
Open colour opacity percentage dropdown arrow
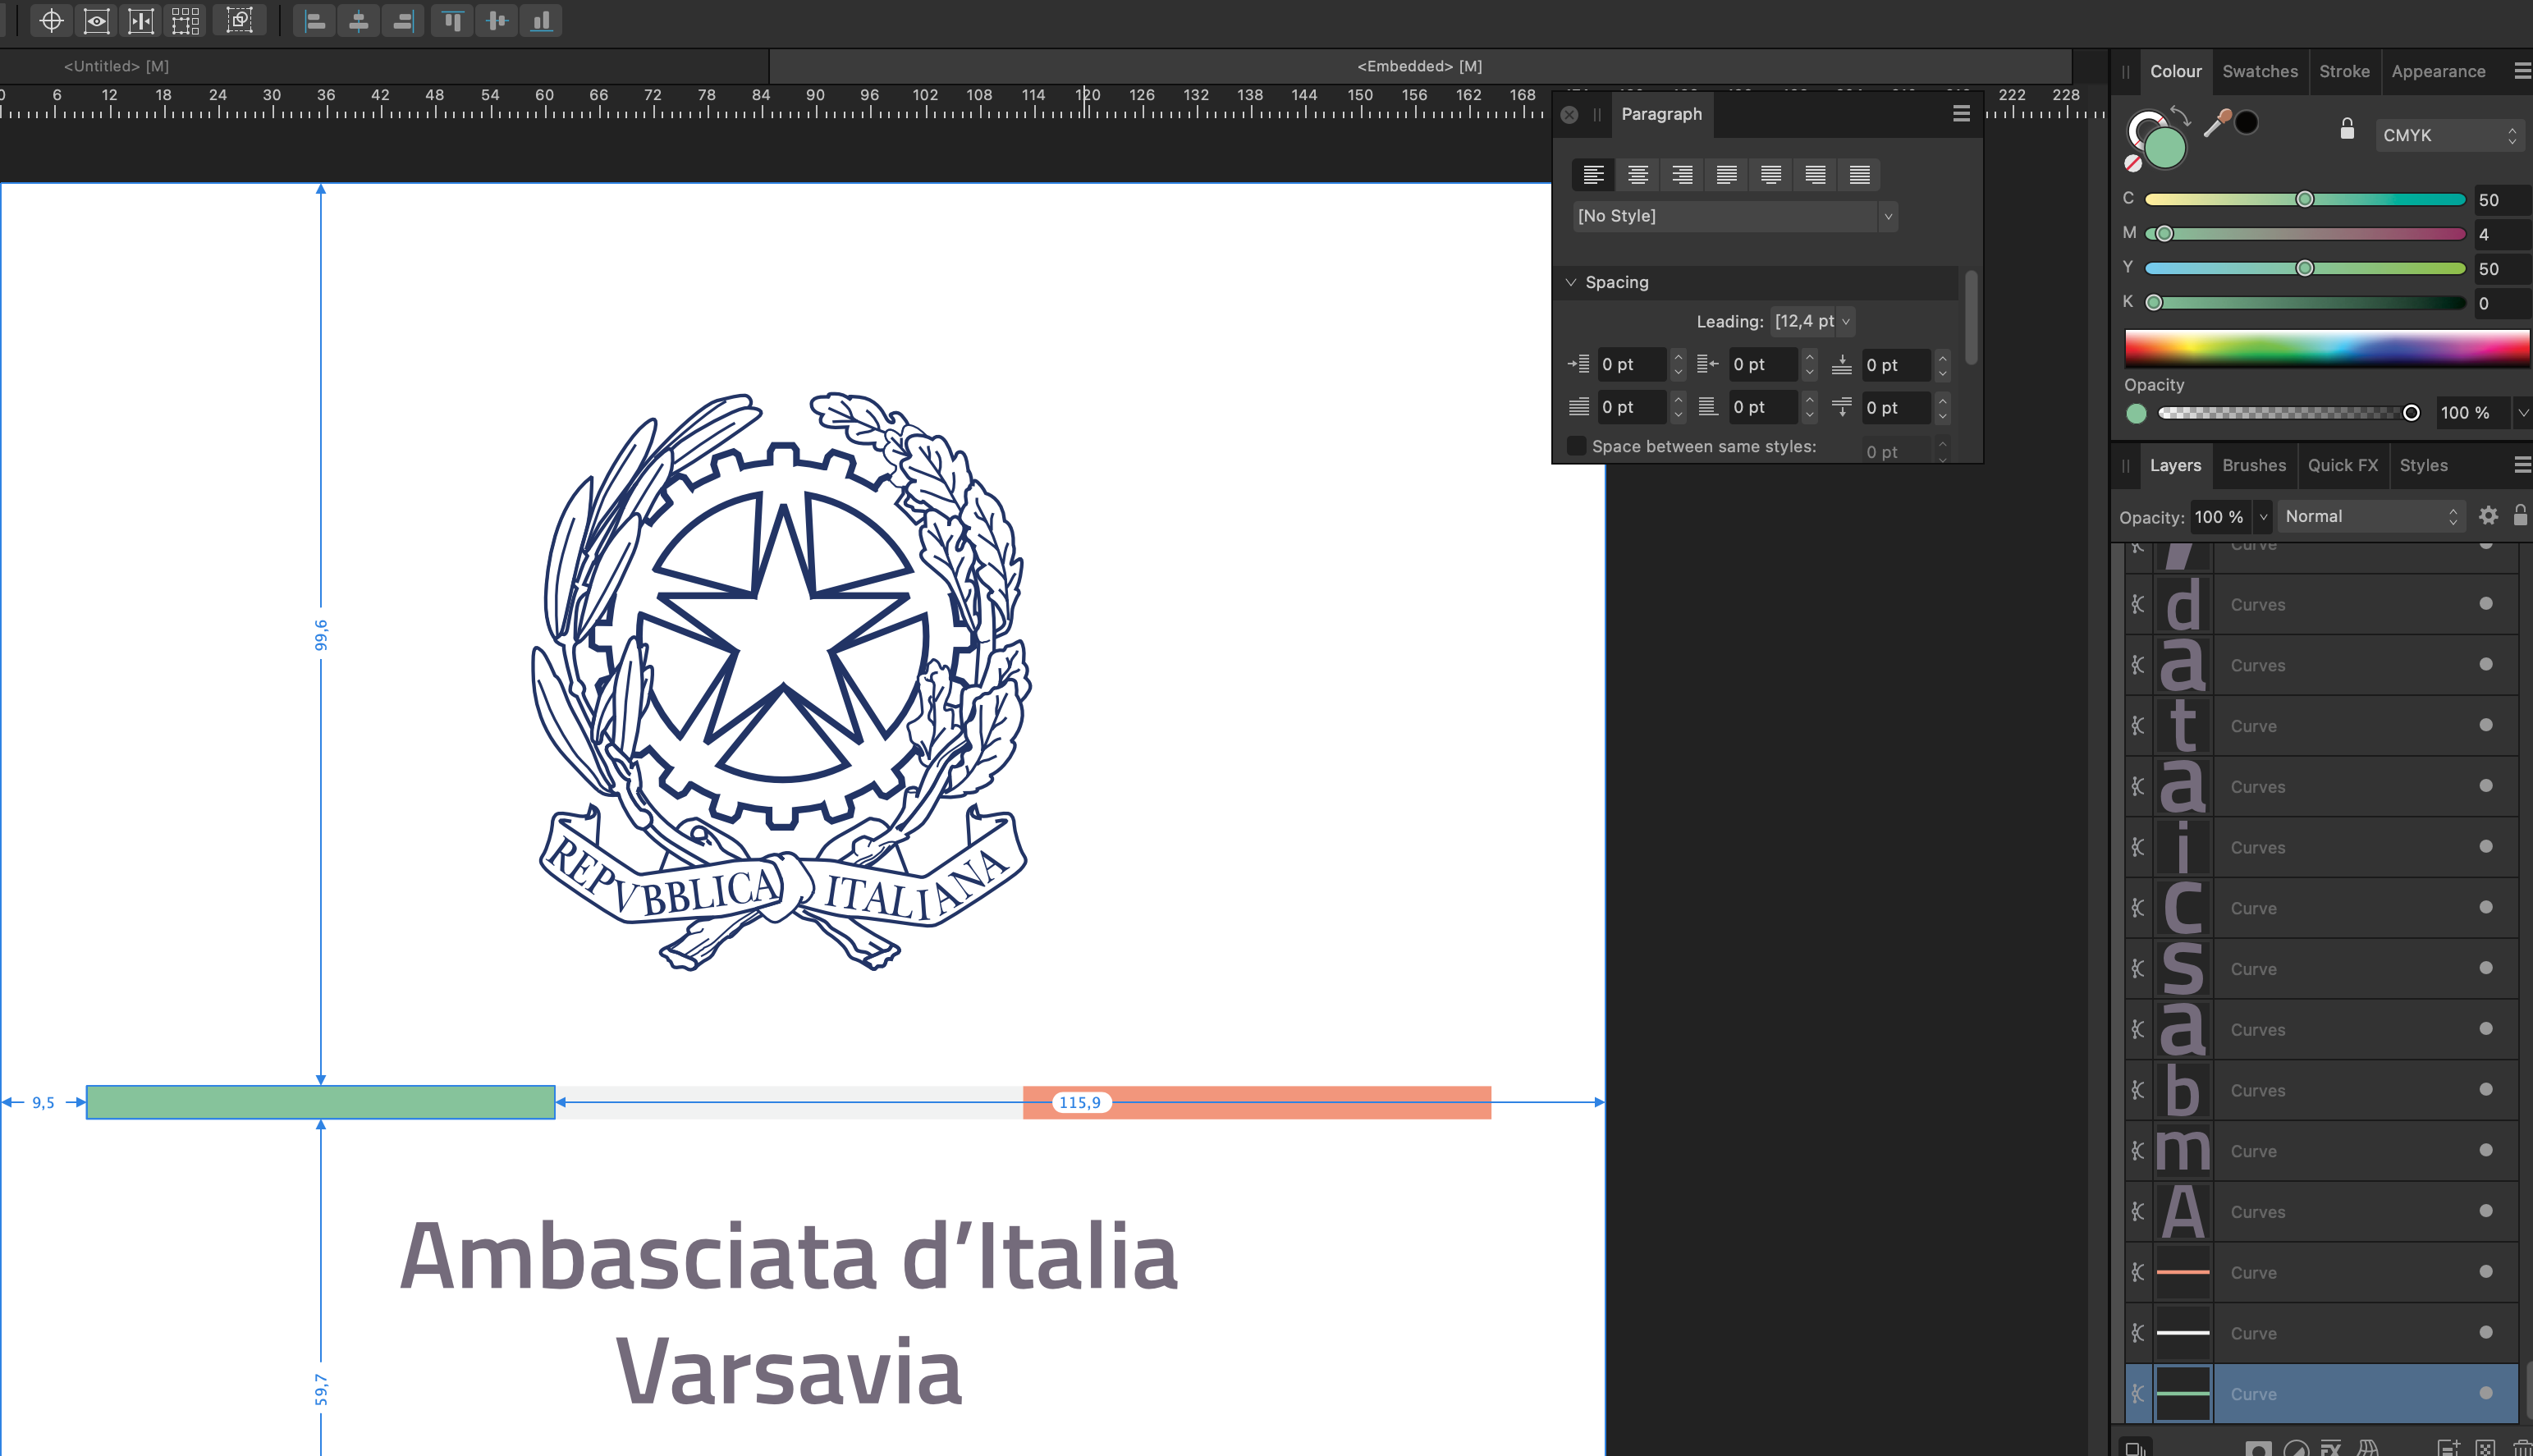click(2523, 412)
